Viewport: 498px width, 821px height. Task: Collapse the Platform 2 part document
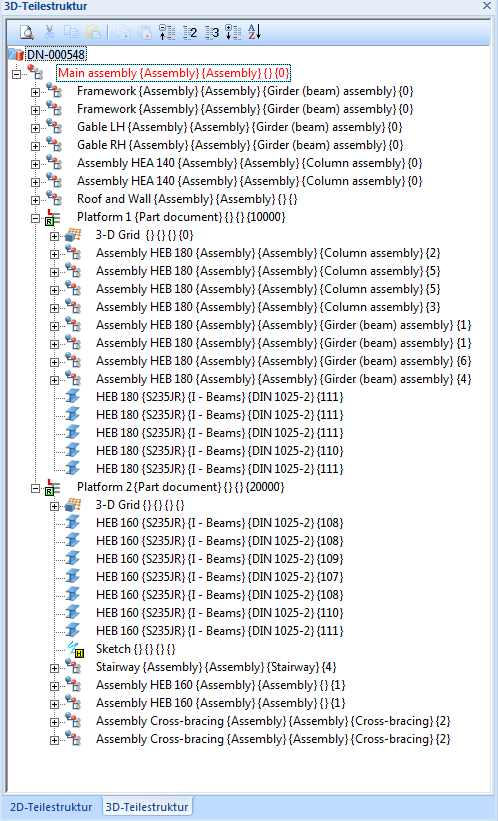click(x=35, y=488)
